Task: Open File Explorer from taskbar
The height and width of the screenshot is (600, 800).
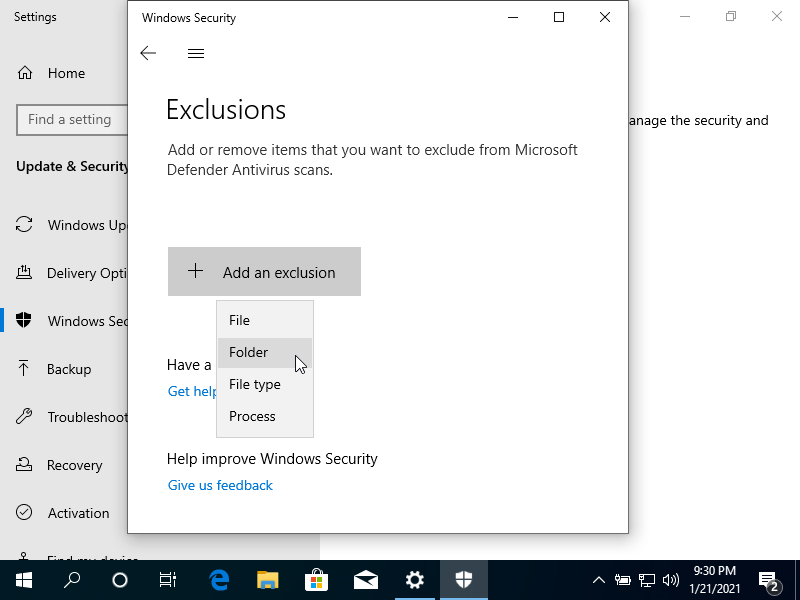Action: tap(268, 580)
